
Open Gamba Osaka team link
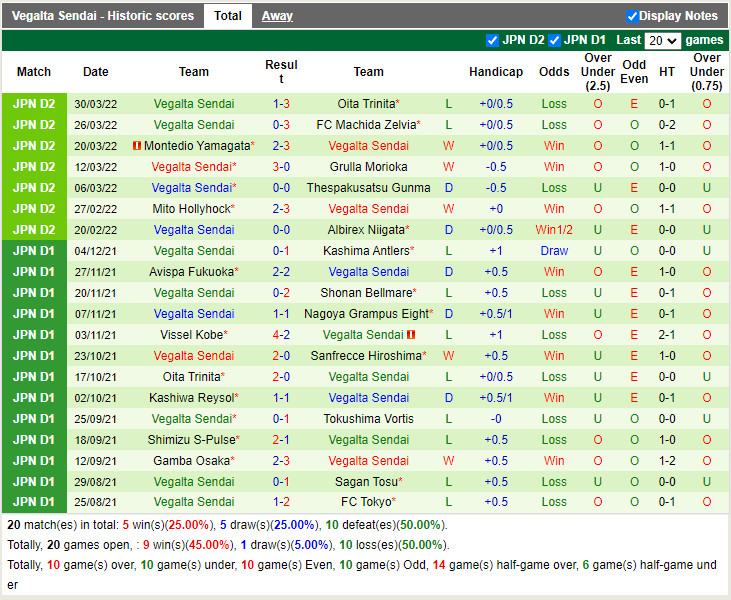[x=193, y=461]
